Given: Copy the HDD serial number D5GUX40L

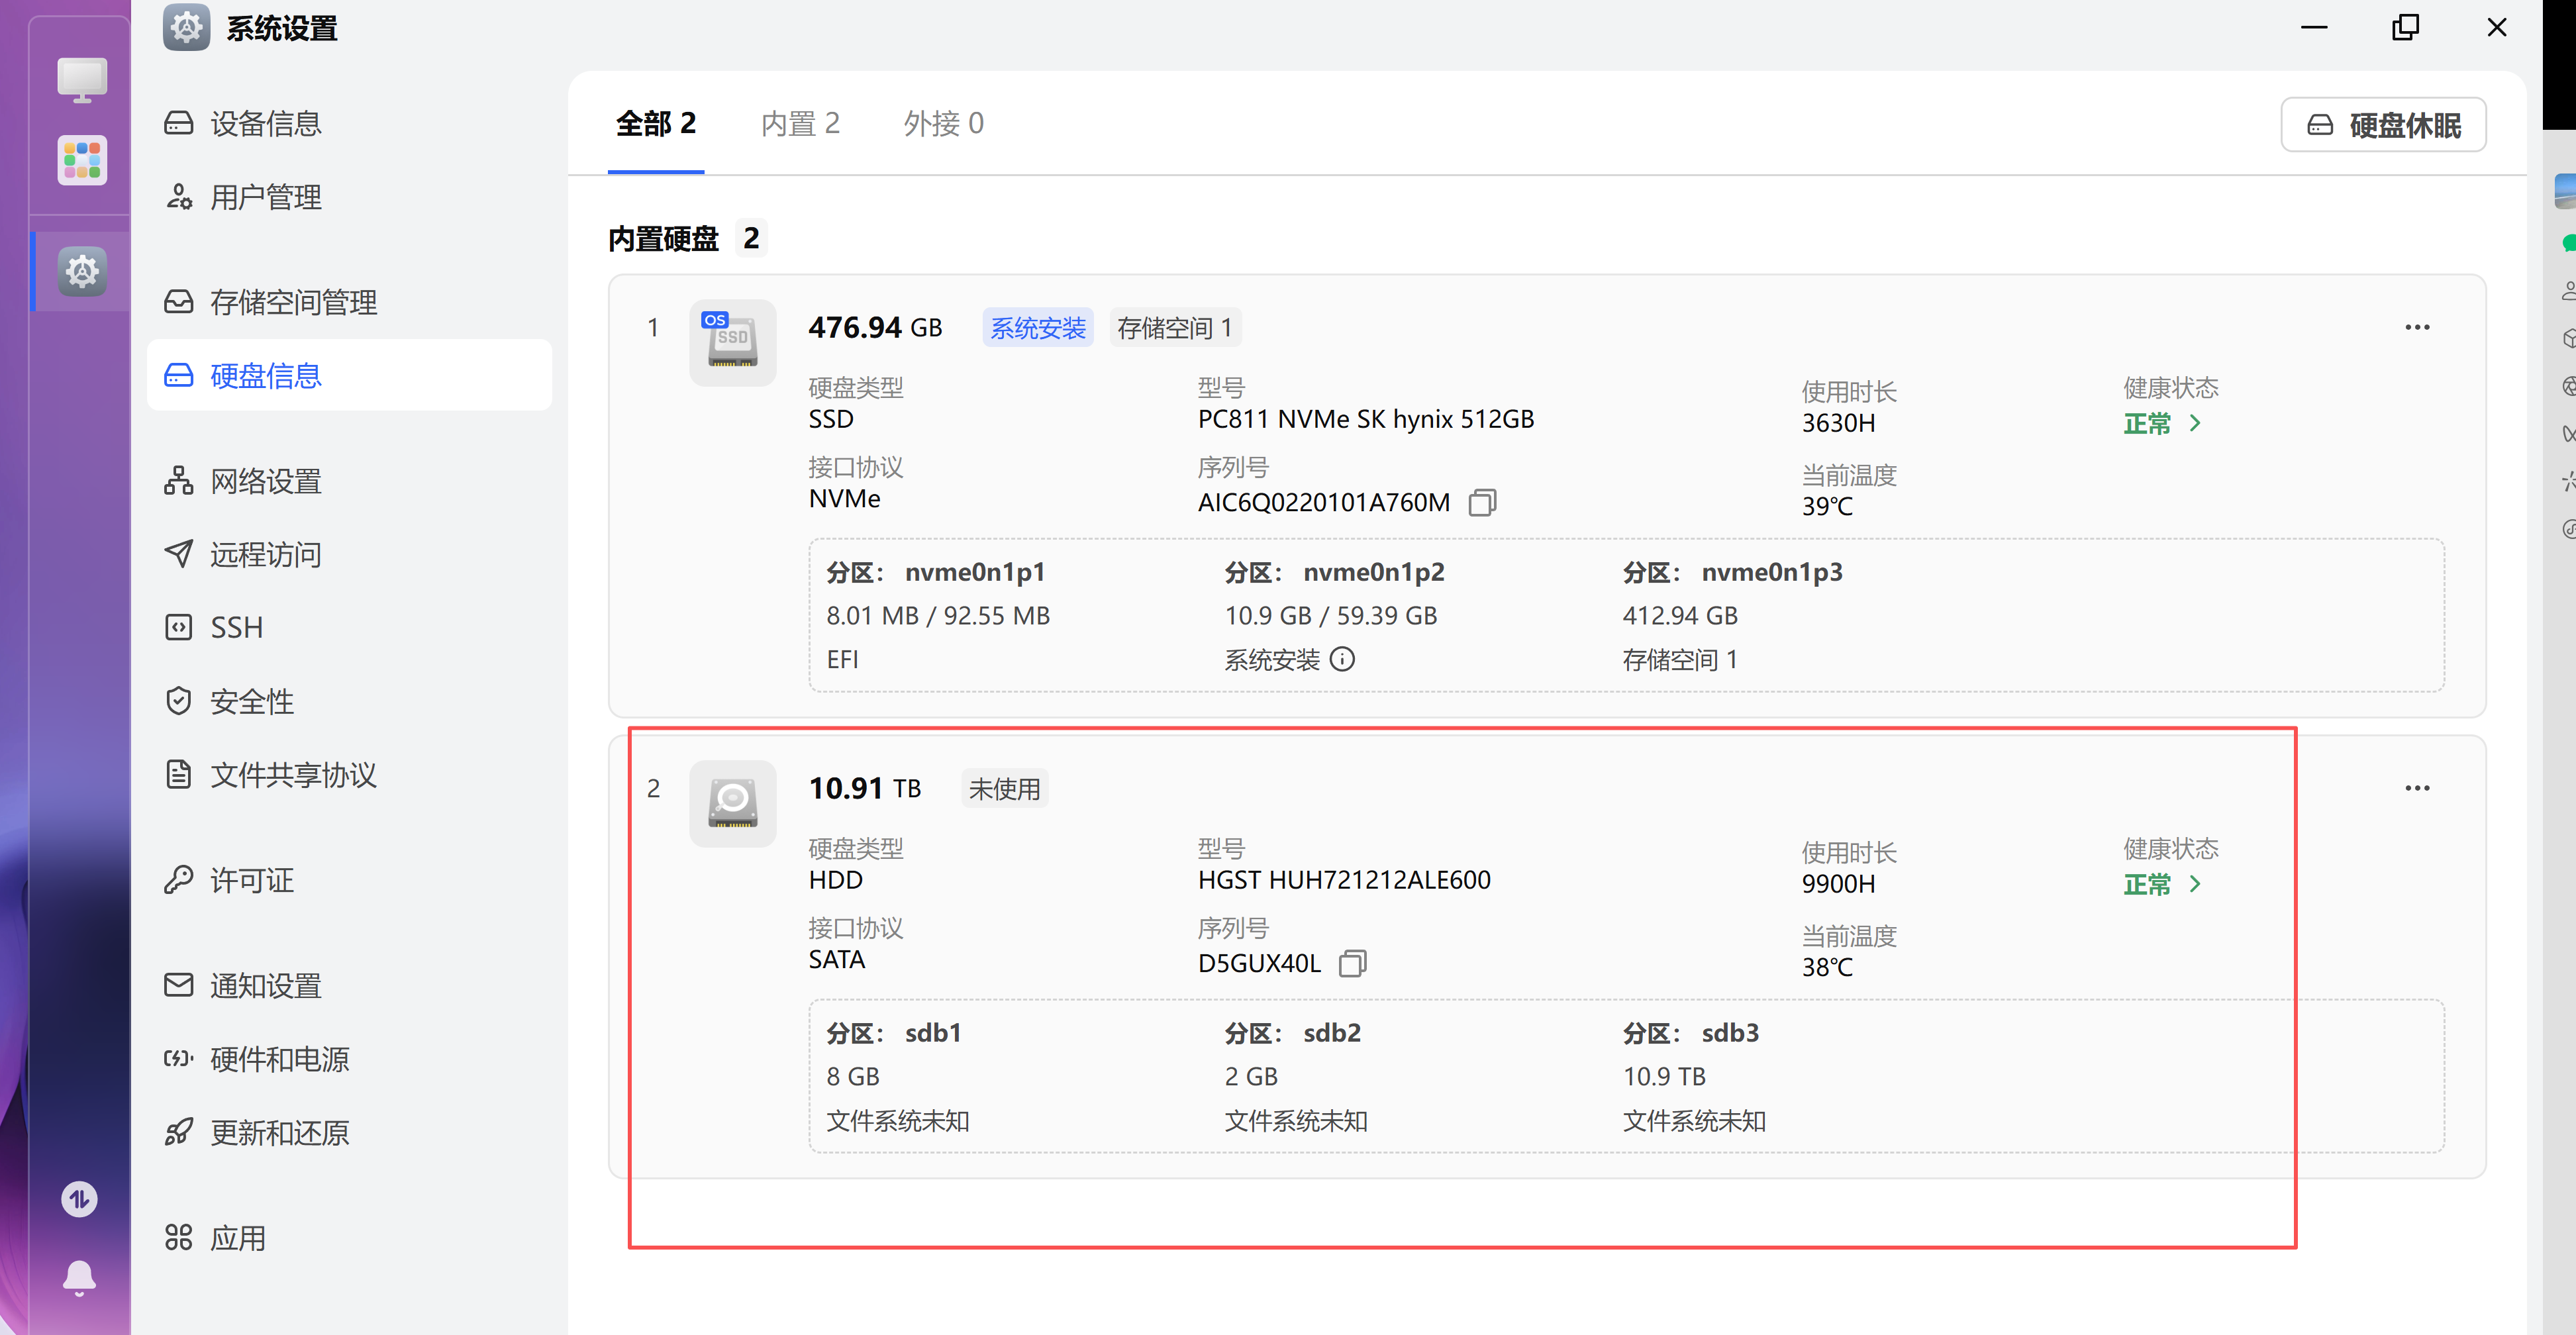Looking at the screenshot, I should coord(1352,963).
